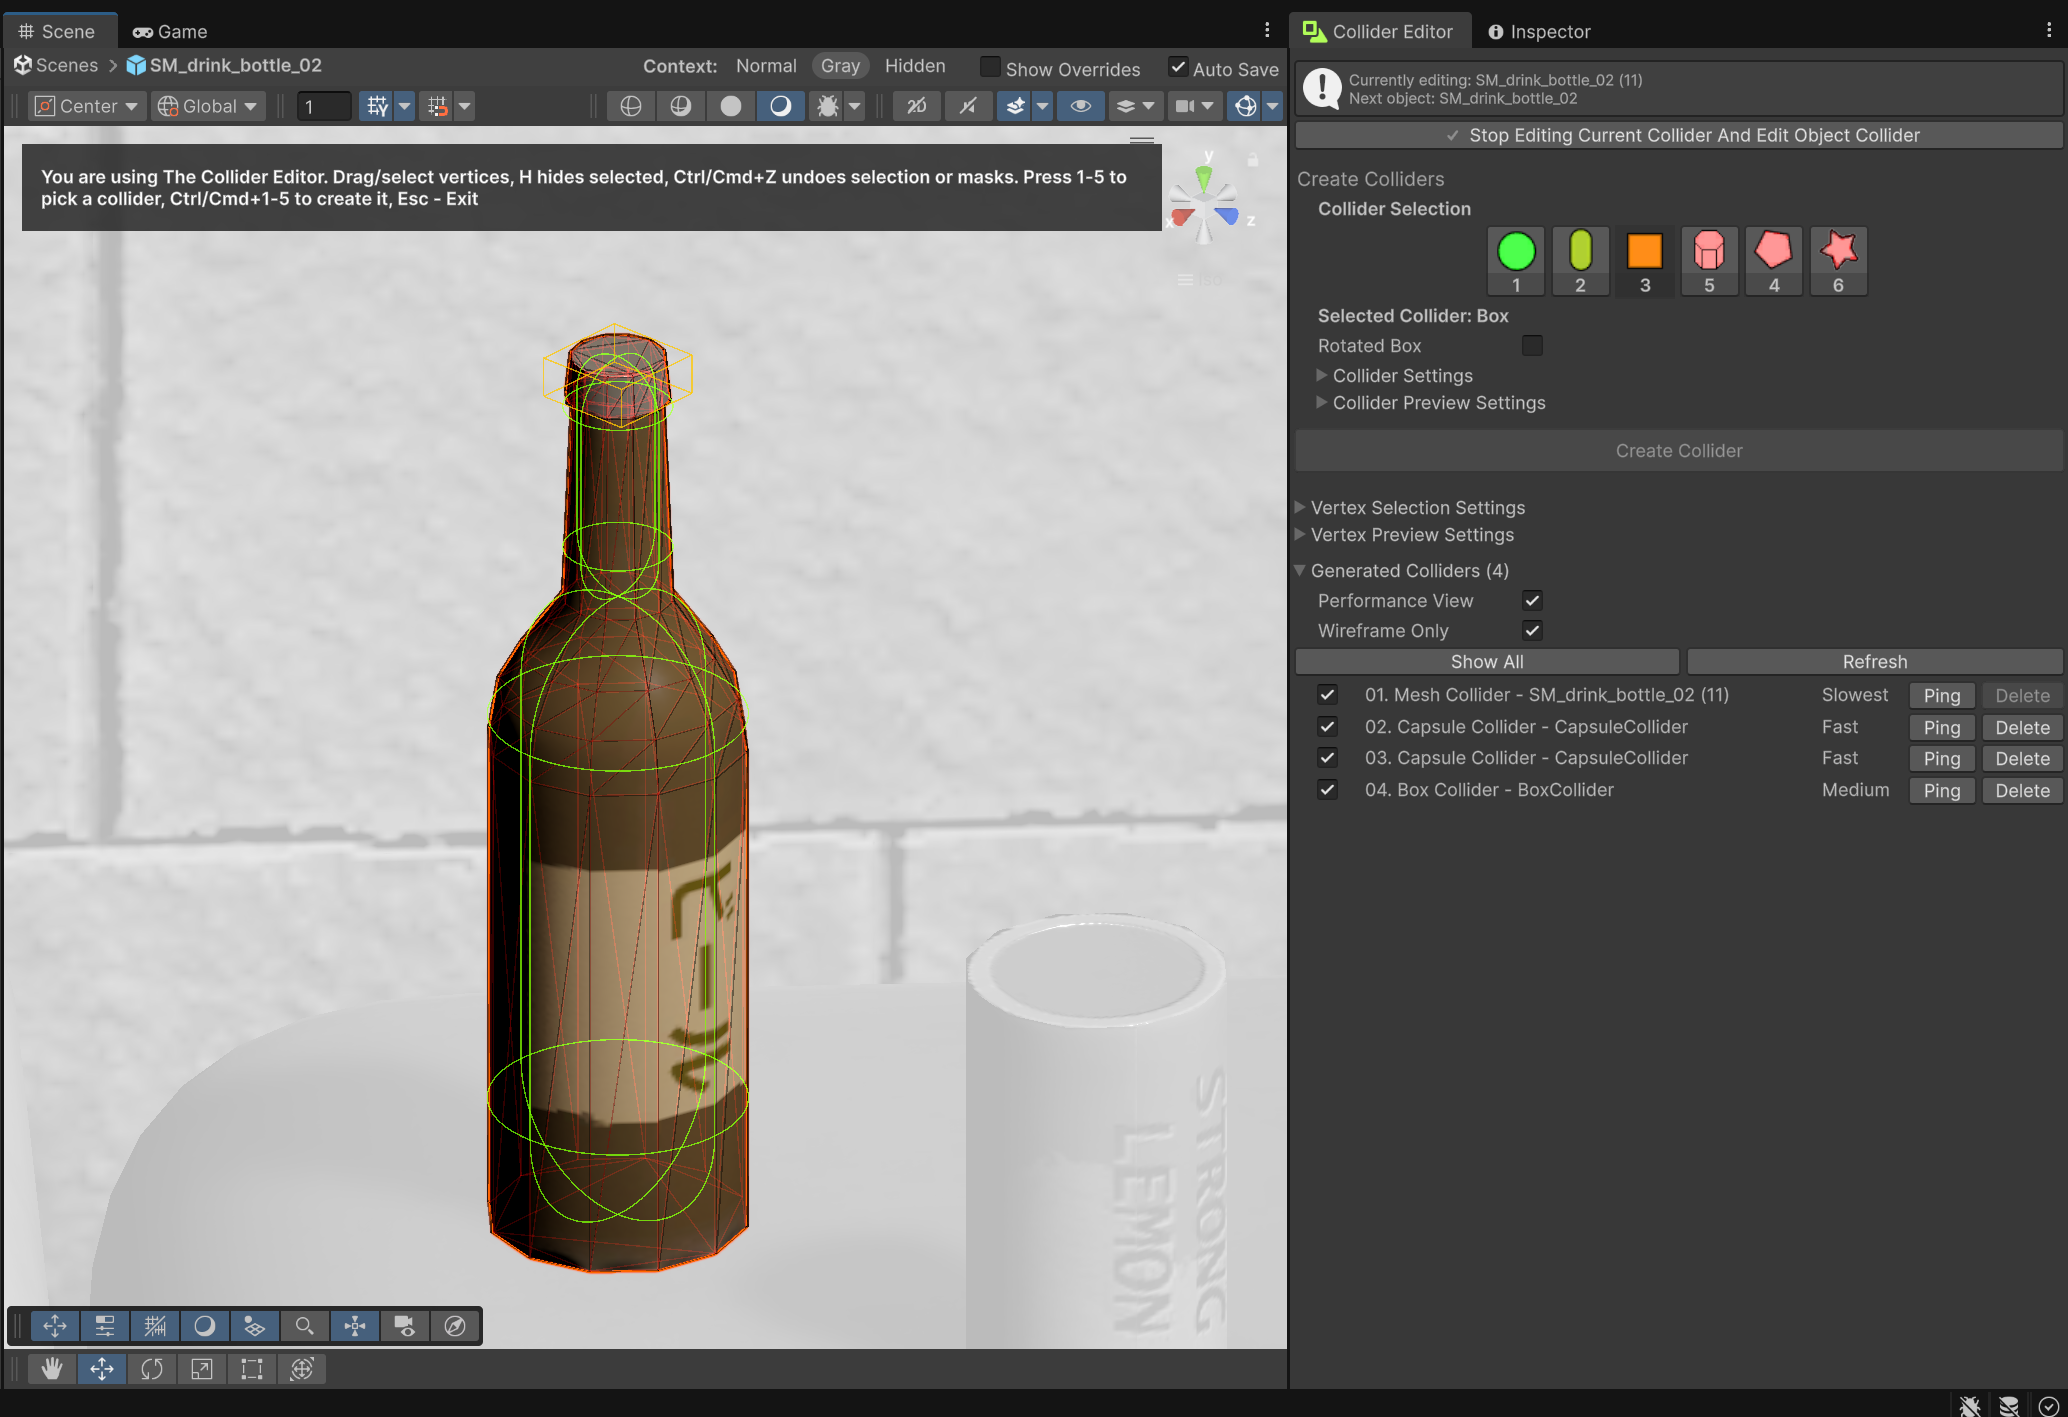The image size is (2068, 1417).
Task: Click the snap increment magnet icon
Action: [x=437, y=106]
